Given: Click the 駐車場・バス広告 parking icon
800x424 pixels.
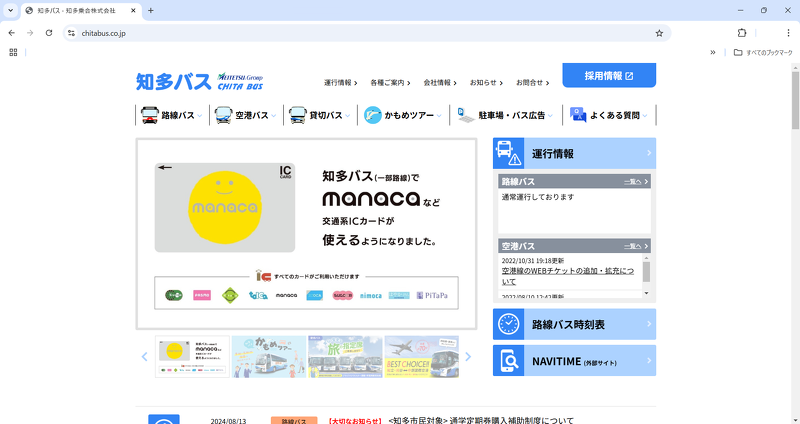Looking at the screenshot, I should point(465,115).
